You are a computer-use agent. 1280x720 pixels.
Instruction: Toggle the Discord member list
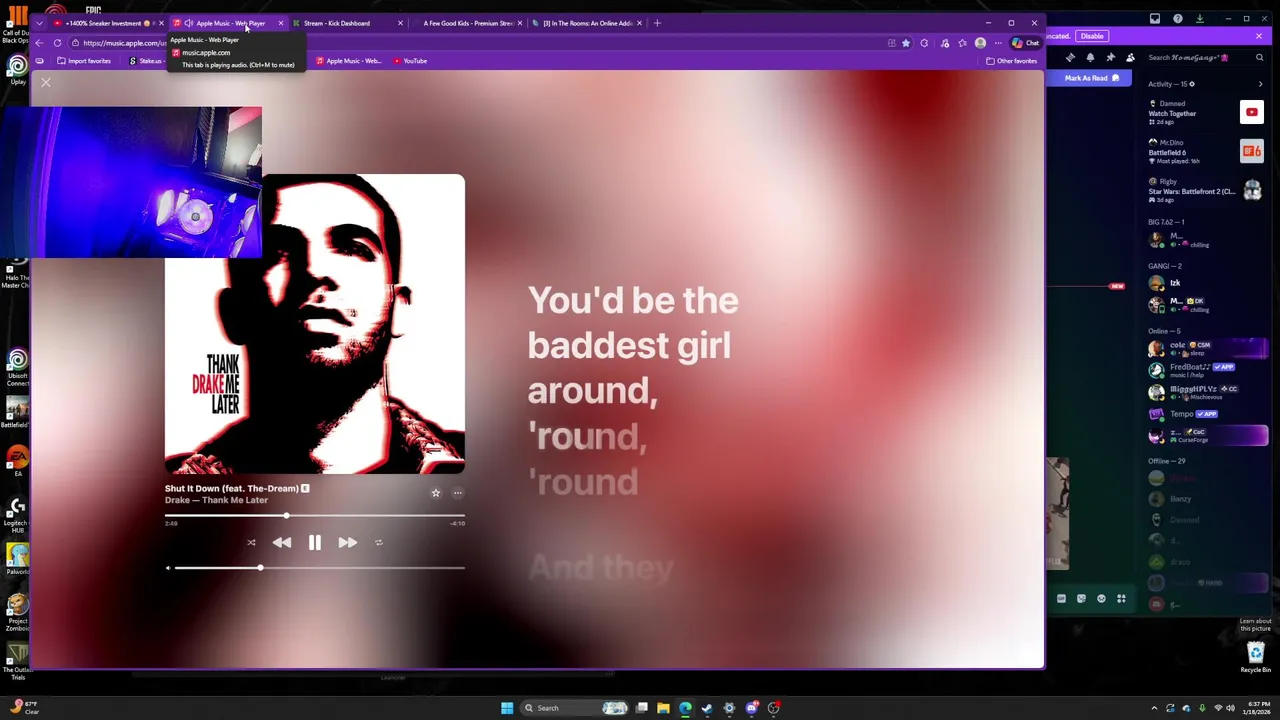(1130, 58)
